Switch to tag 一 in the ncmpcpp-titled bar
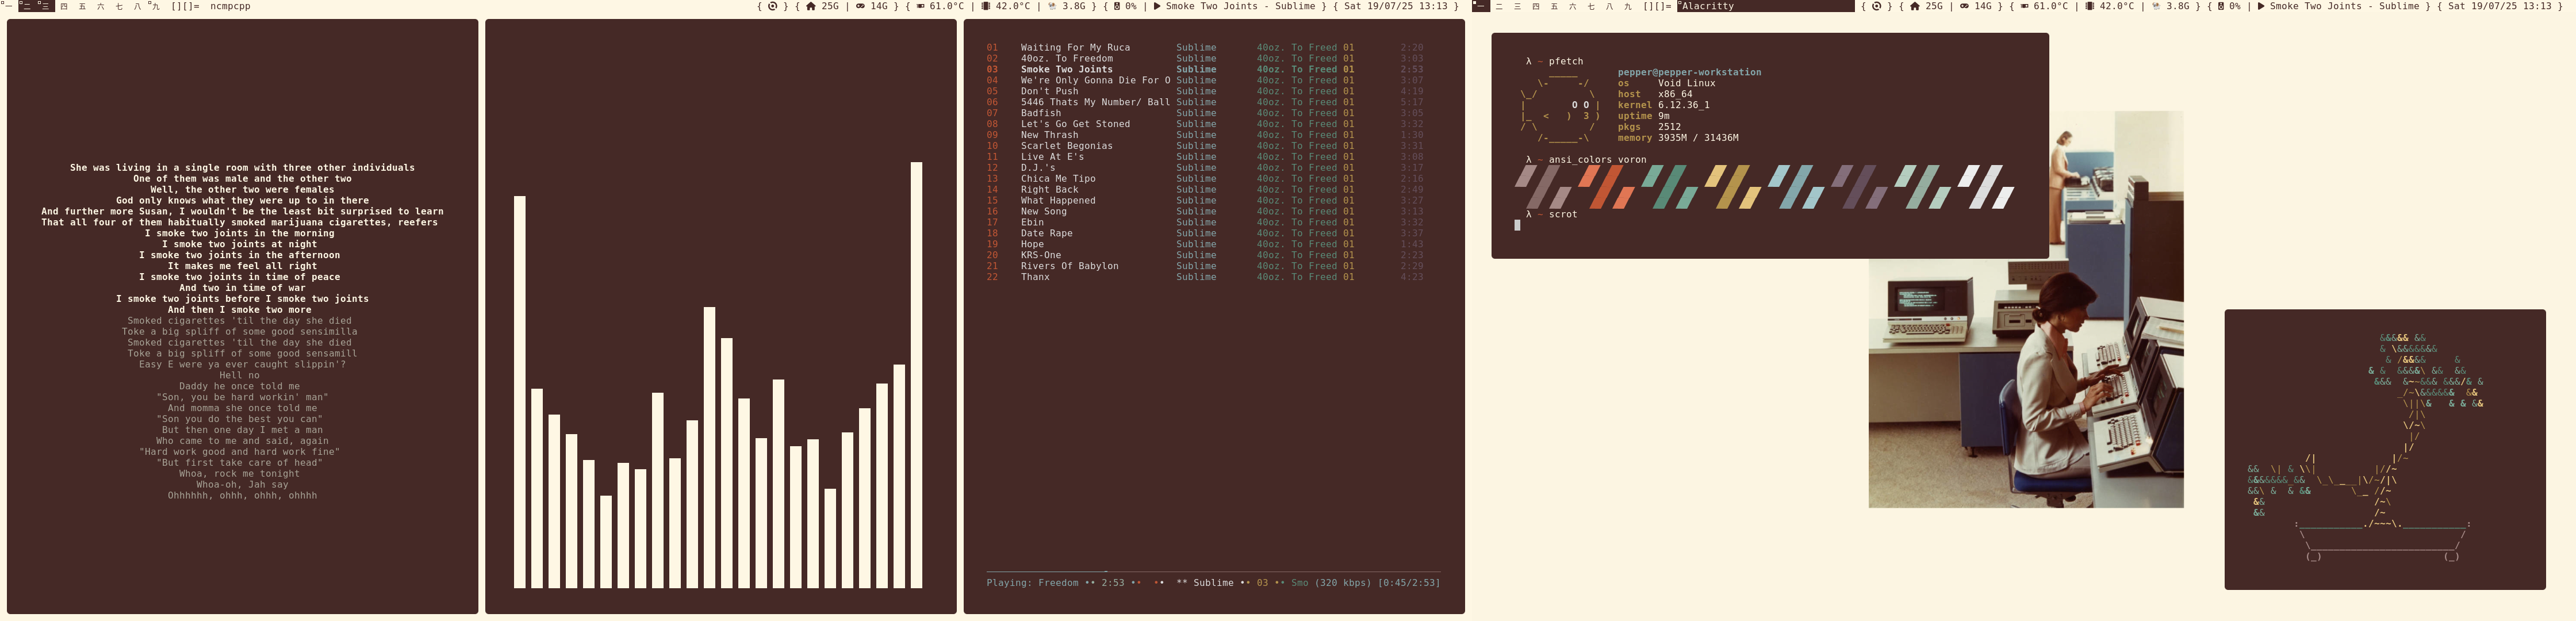Screen dimensions: 2576x621 click(8, 6)
